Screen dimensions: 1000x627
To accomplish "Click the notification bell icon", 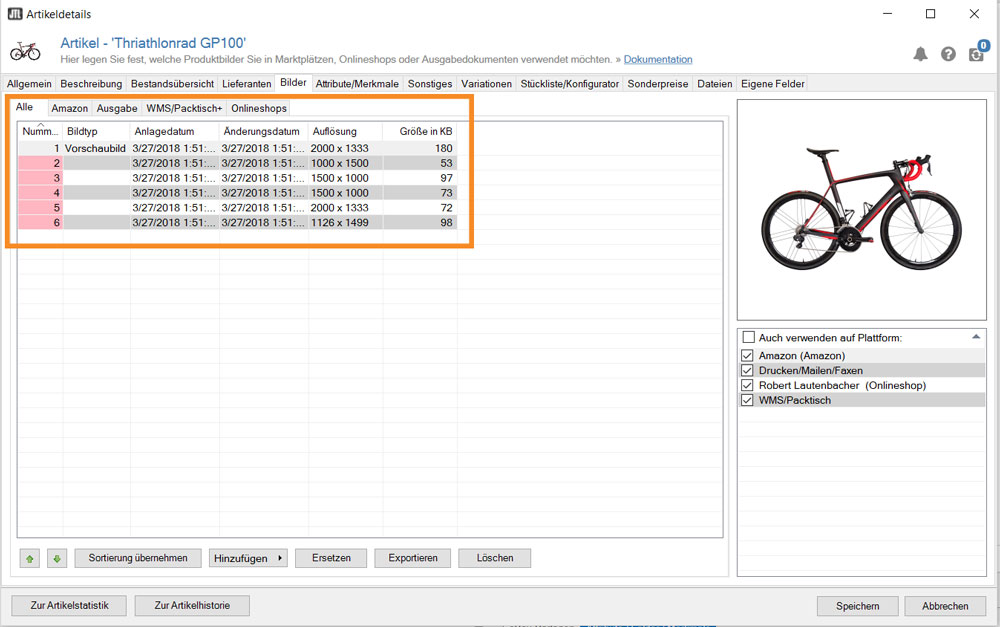I will pos(920,54).
